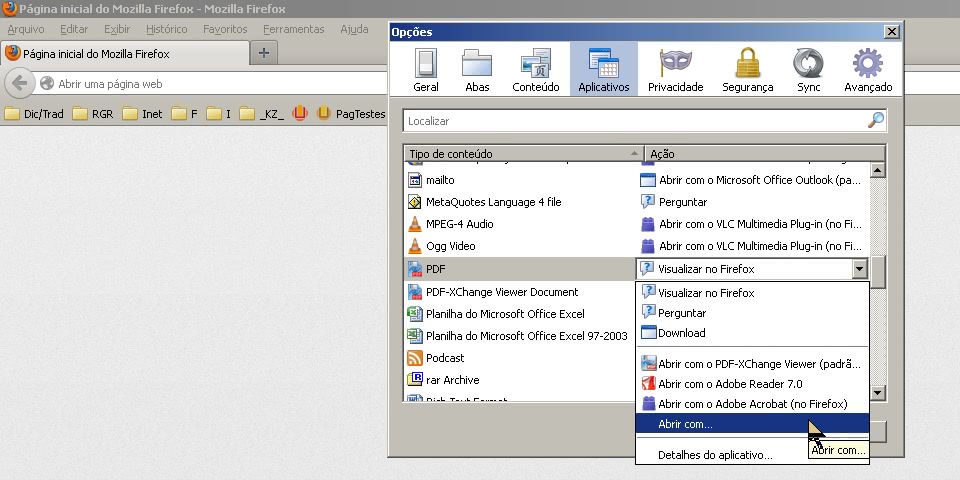This screenshot has height=480, width=960.
Task: Open the Avançado gear panel
Action: point(867,70)
